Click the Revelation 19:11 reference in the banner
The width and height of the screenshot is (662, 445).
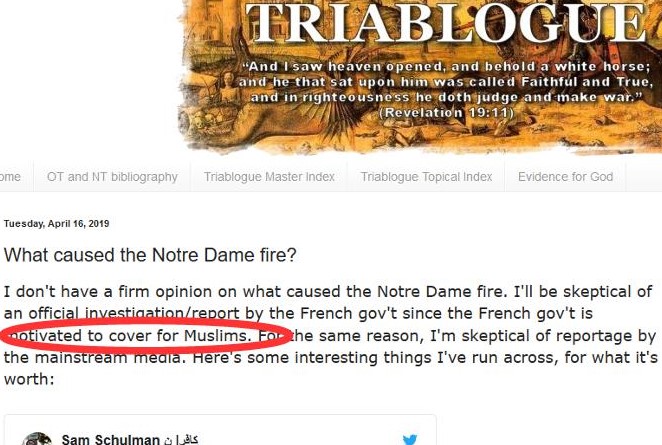tap(446, 113)
